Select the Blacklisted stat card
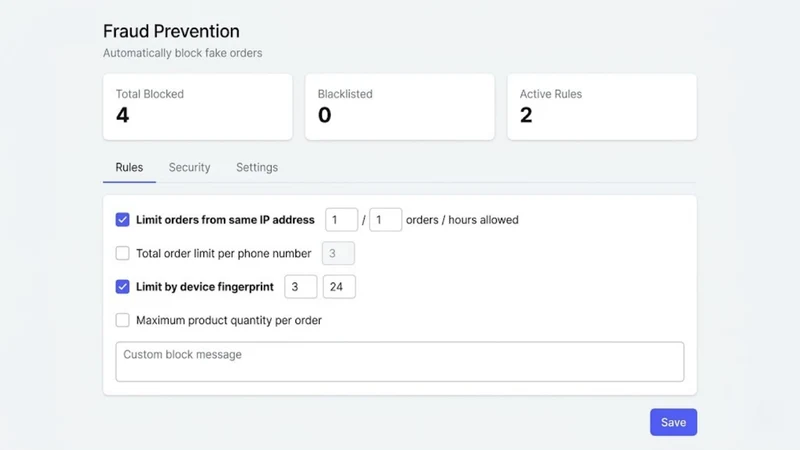This screenshot has height=450, width=800. (399, 107)
